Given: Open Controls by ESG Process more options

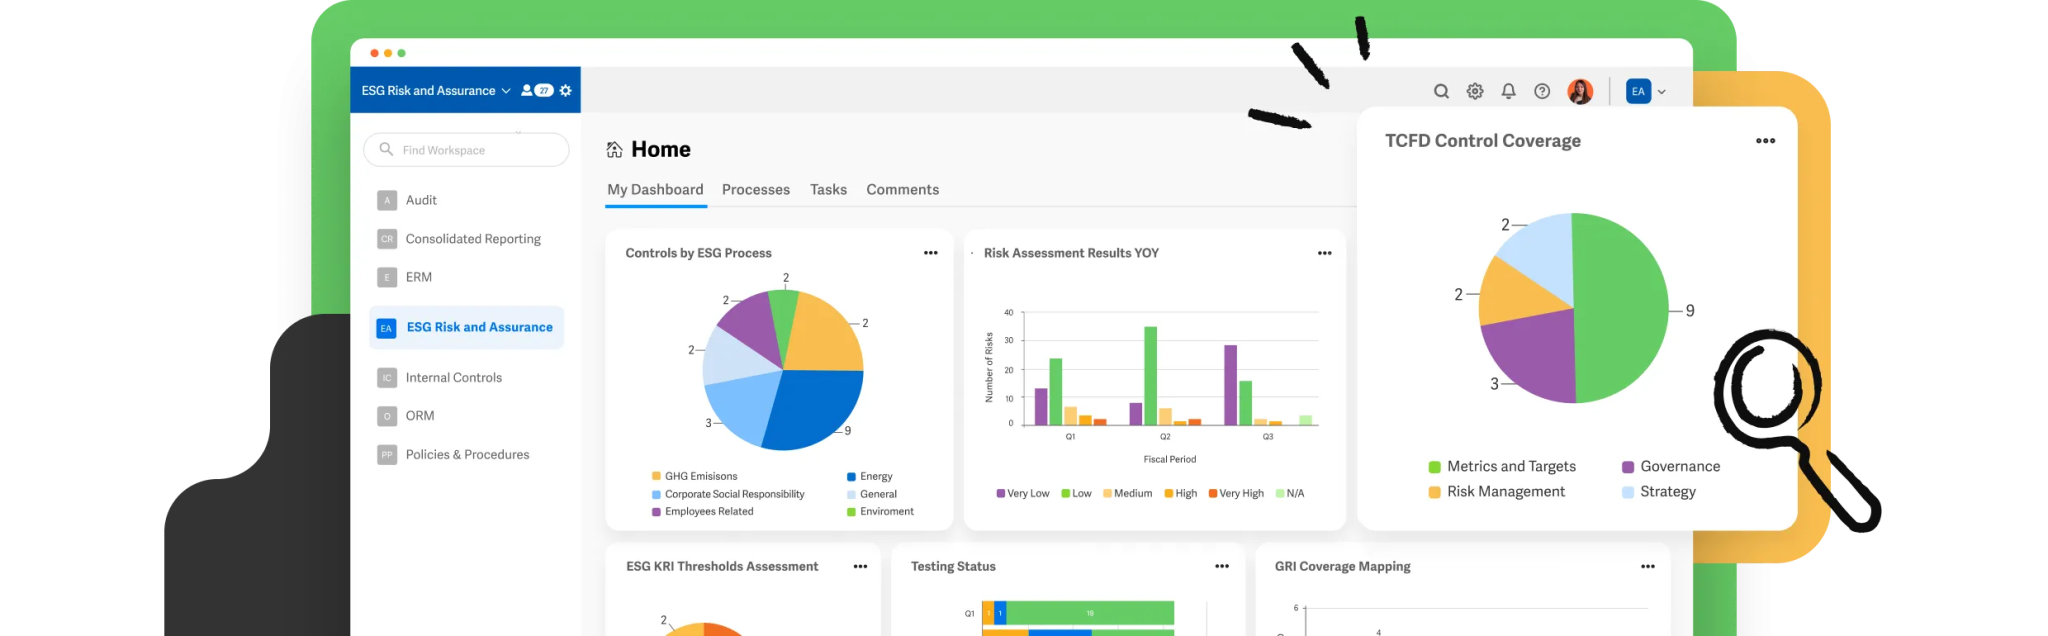Looking at the screenshot, I should coord(930,253).
